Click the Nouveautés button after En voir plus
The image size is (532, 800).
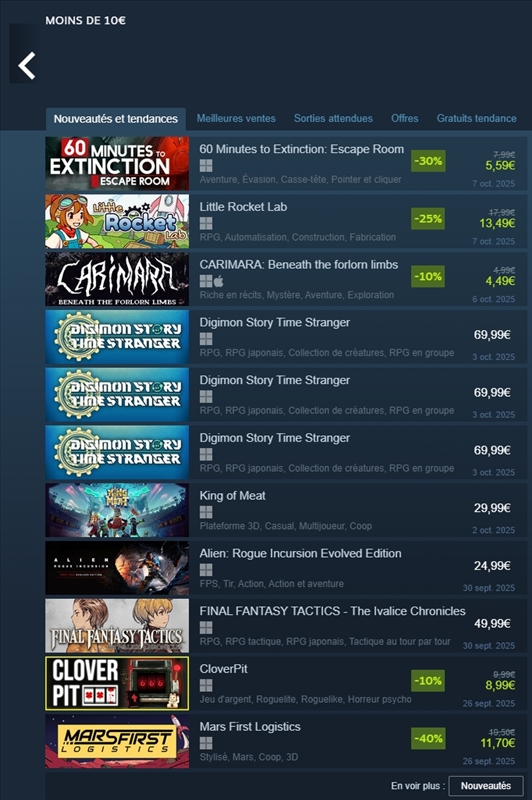486,786
